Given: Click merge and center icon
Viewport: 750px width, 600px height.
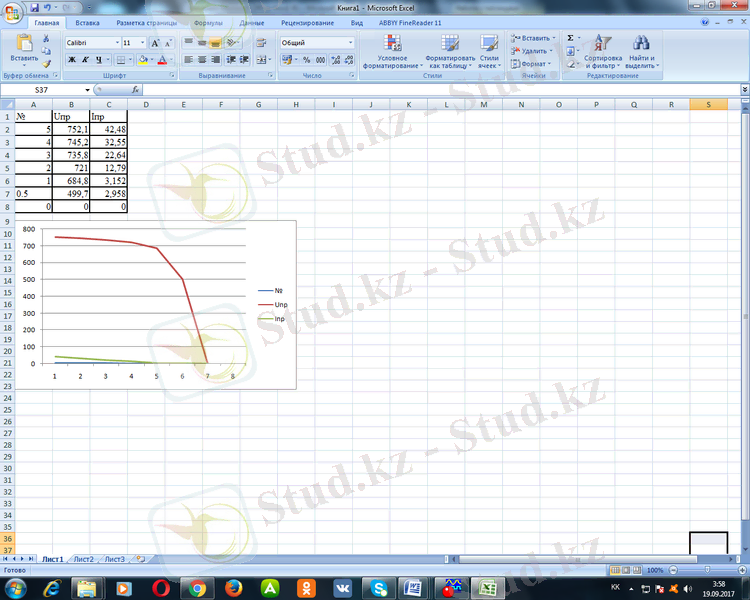Looking at the screenshot, I should pyautogui.click(x=262, y=60).
